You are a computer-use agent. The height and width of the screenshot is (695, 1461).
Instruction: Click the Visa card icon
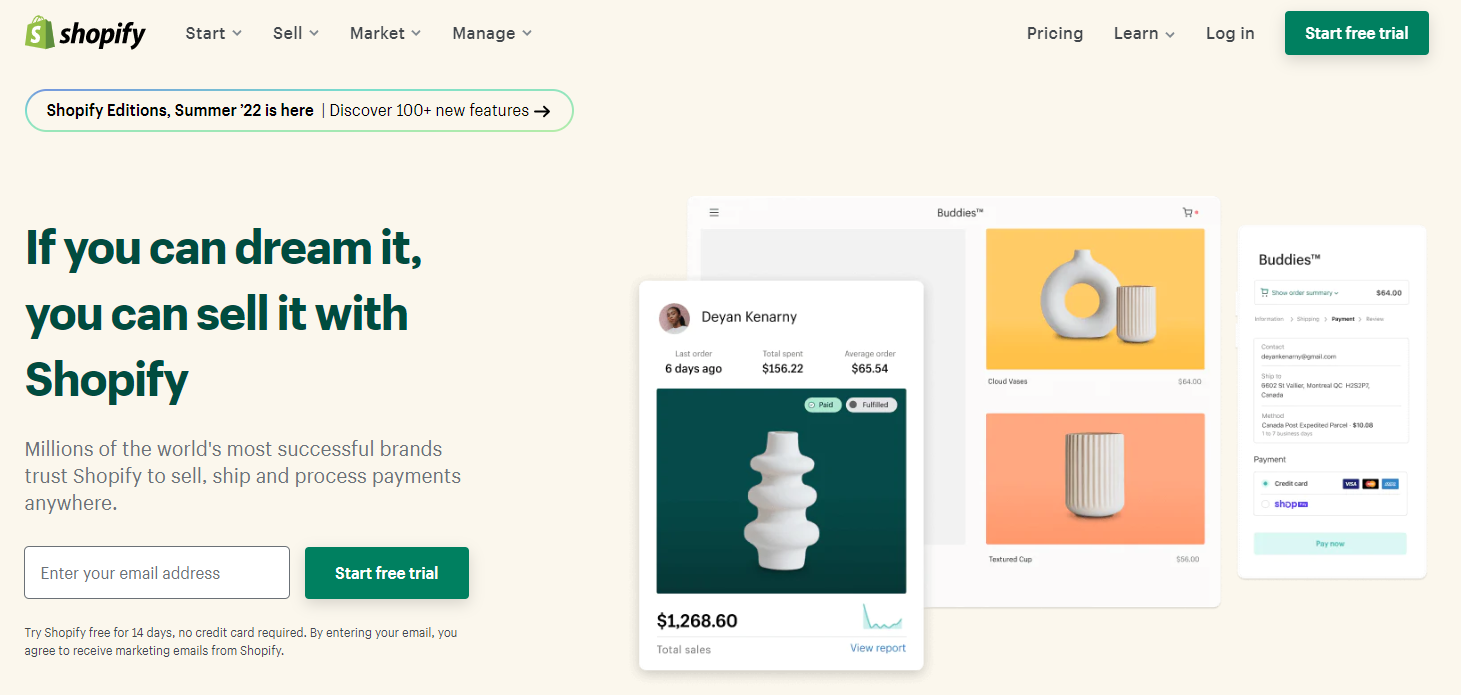pos(1351,483)
